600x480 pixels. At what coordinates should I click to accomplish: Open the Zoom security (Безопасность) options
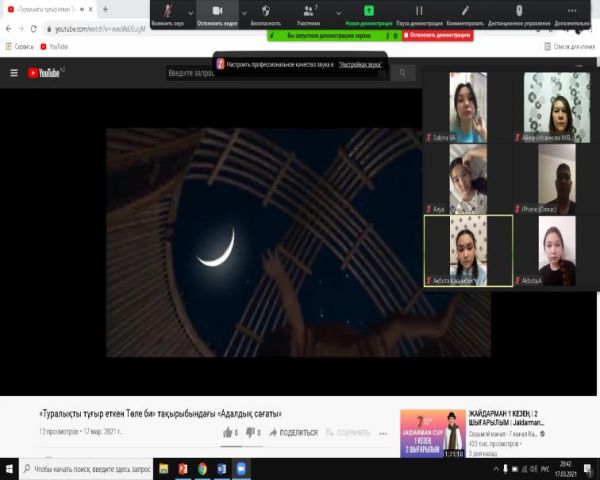[x=266, y=12]
